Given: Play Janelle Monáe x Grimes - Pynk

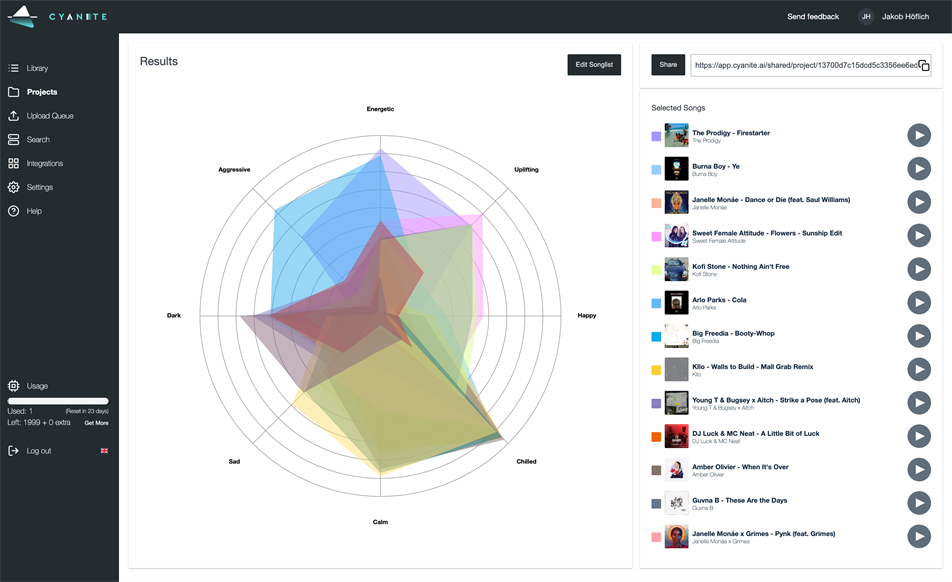Looking at the screenshot, I should point(919,536).
